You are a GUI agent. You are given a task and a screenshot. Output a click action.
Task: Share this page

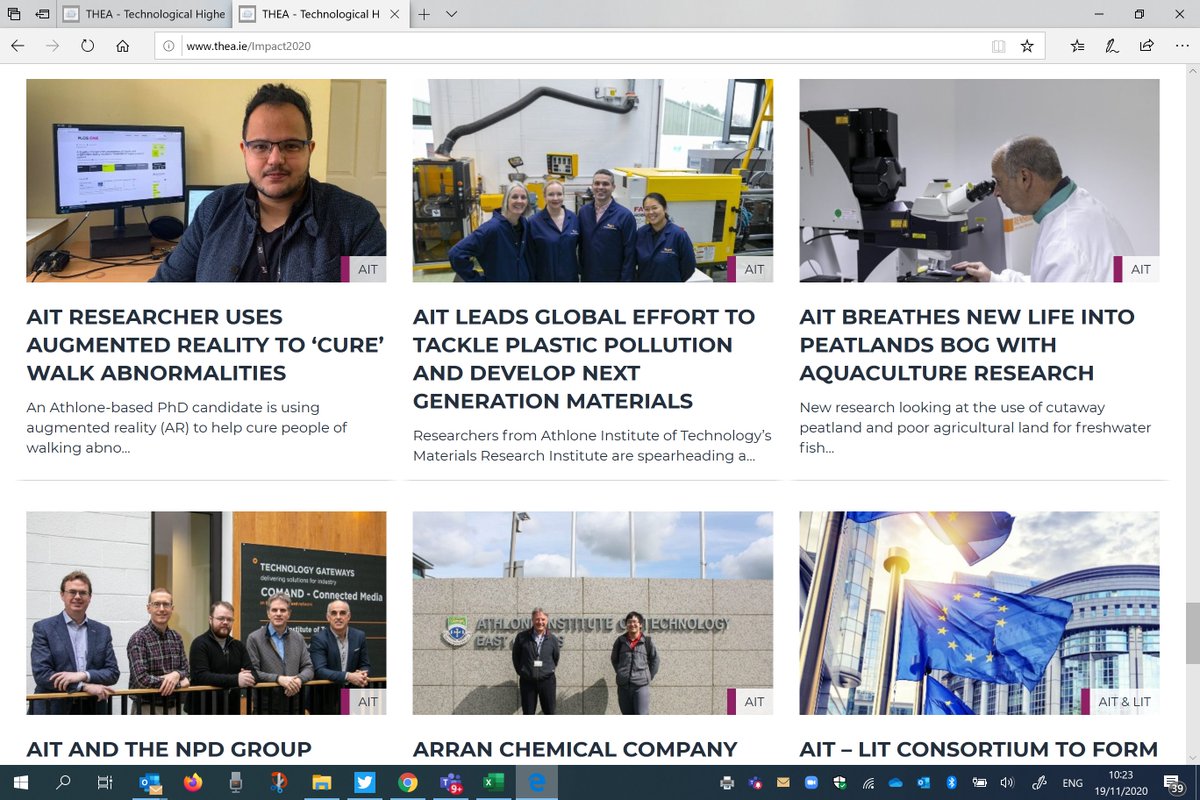(1147, 45)
